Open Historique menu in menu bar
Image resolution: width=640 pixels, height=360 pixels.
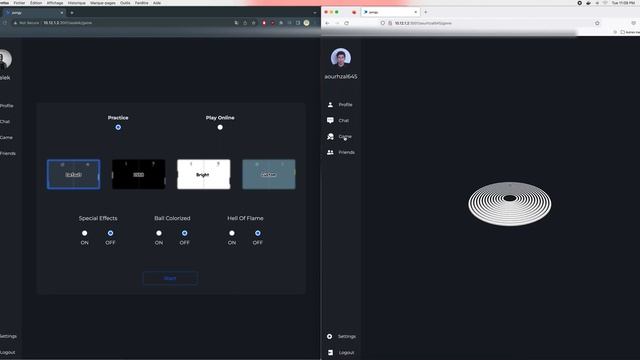tap(77, 3)
